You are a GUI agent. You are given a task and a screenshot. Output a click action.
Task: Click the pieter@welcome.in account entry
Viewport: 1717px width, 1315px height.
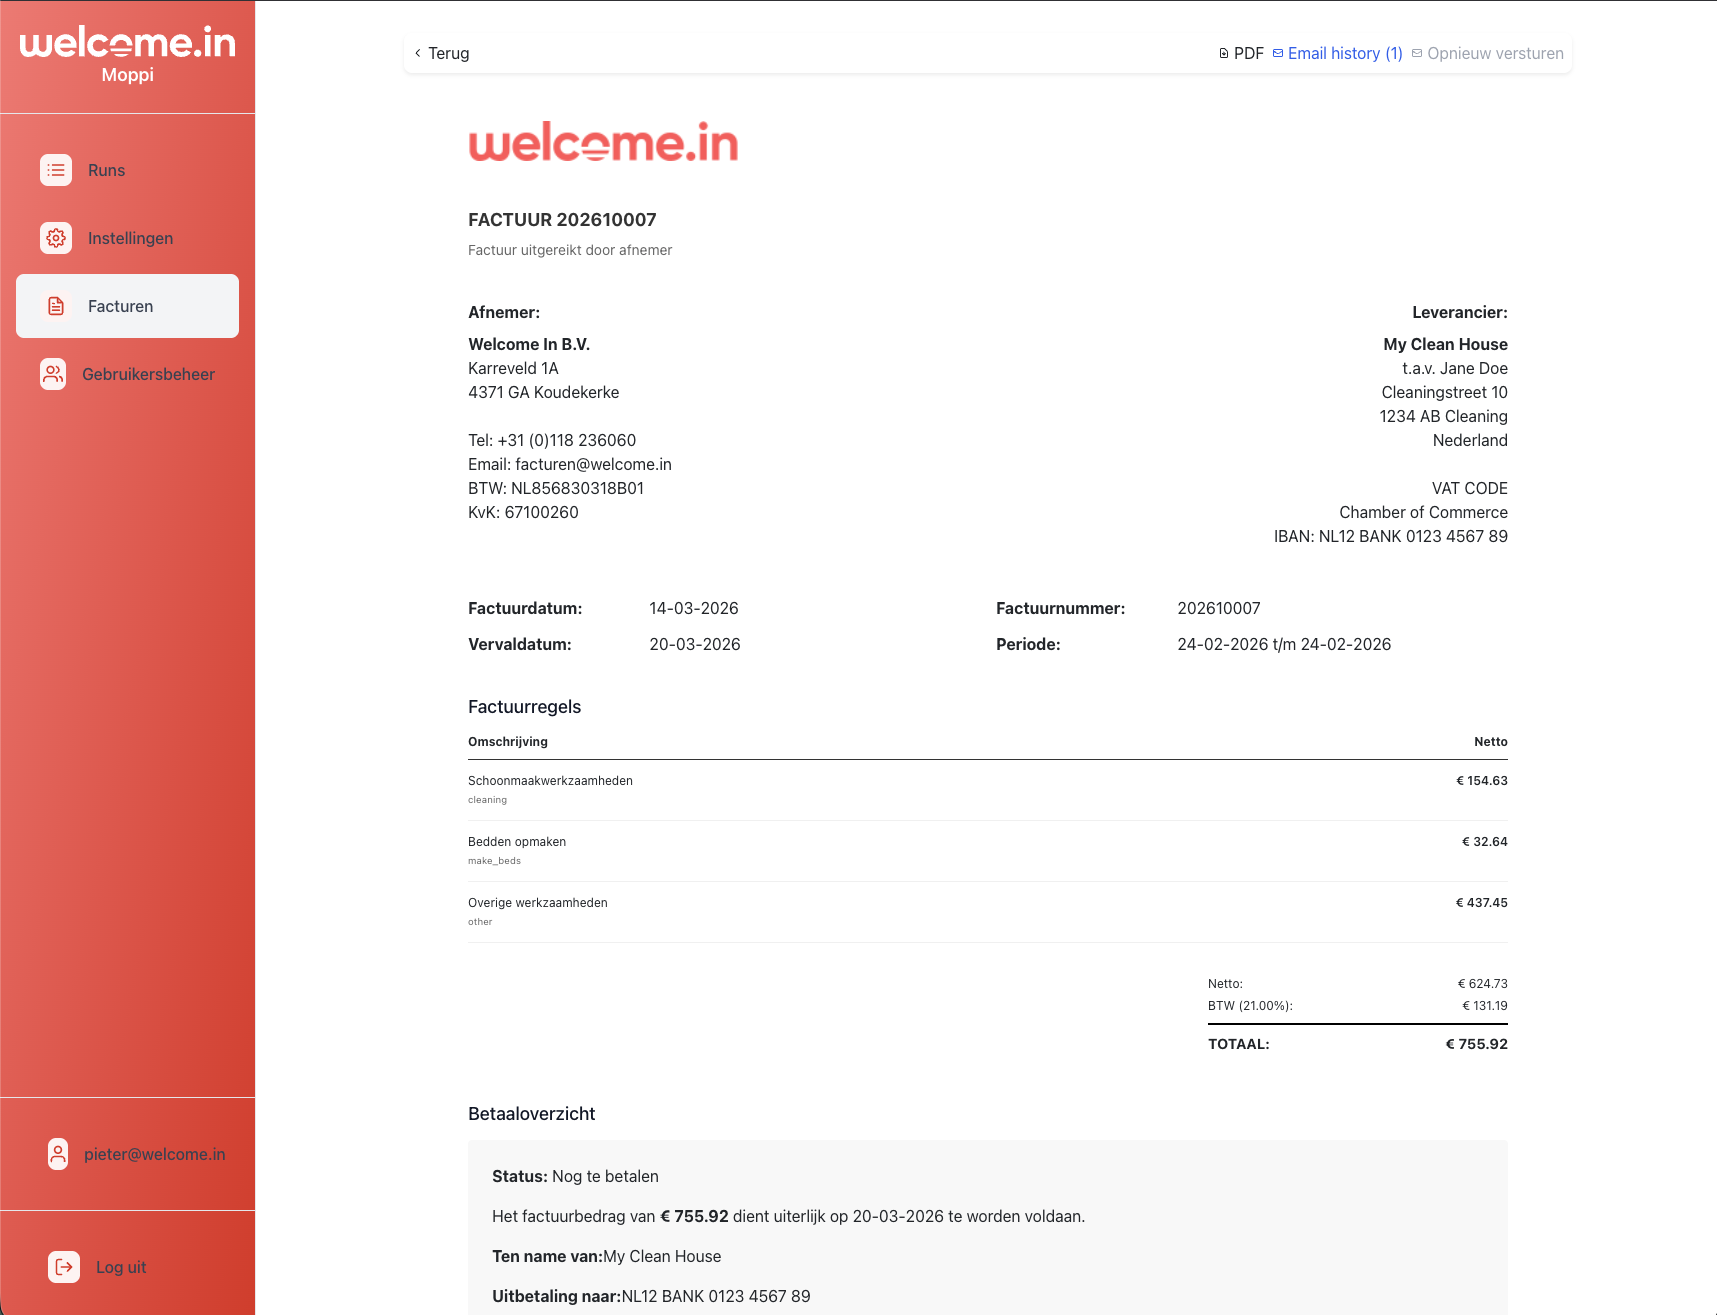click(x=154, y=1154)
